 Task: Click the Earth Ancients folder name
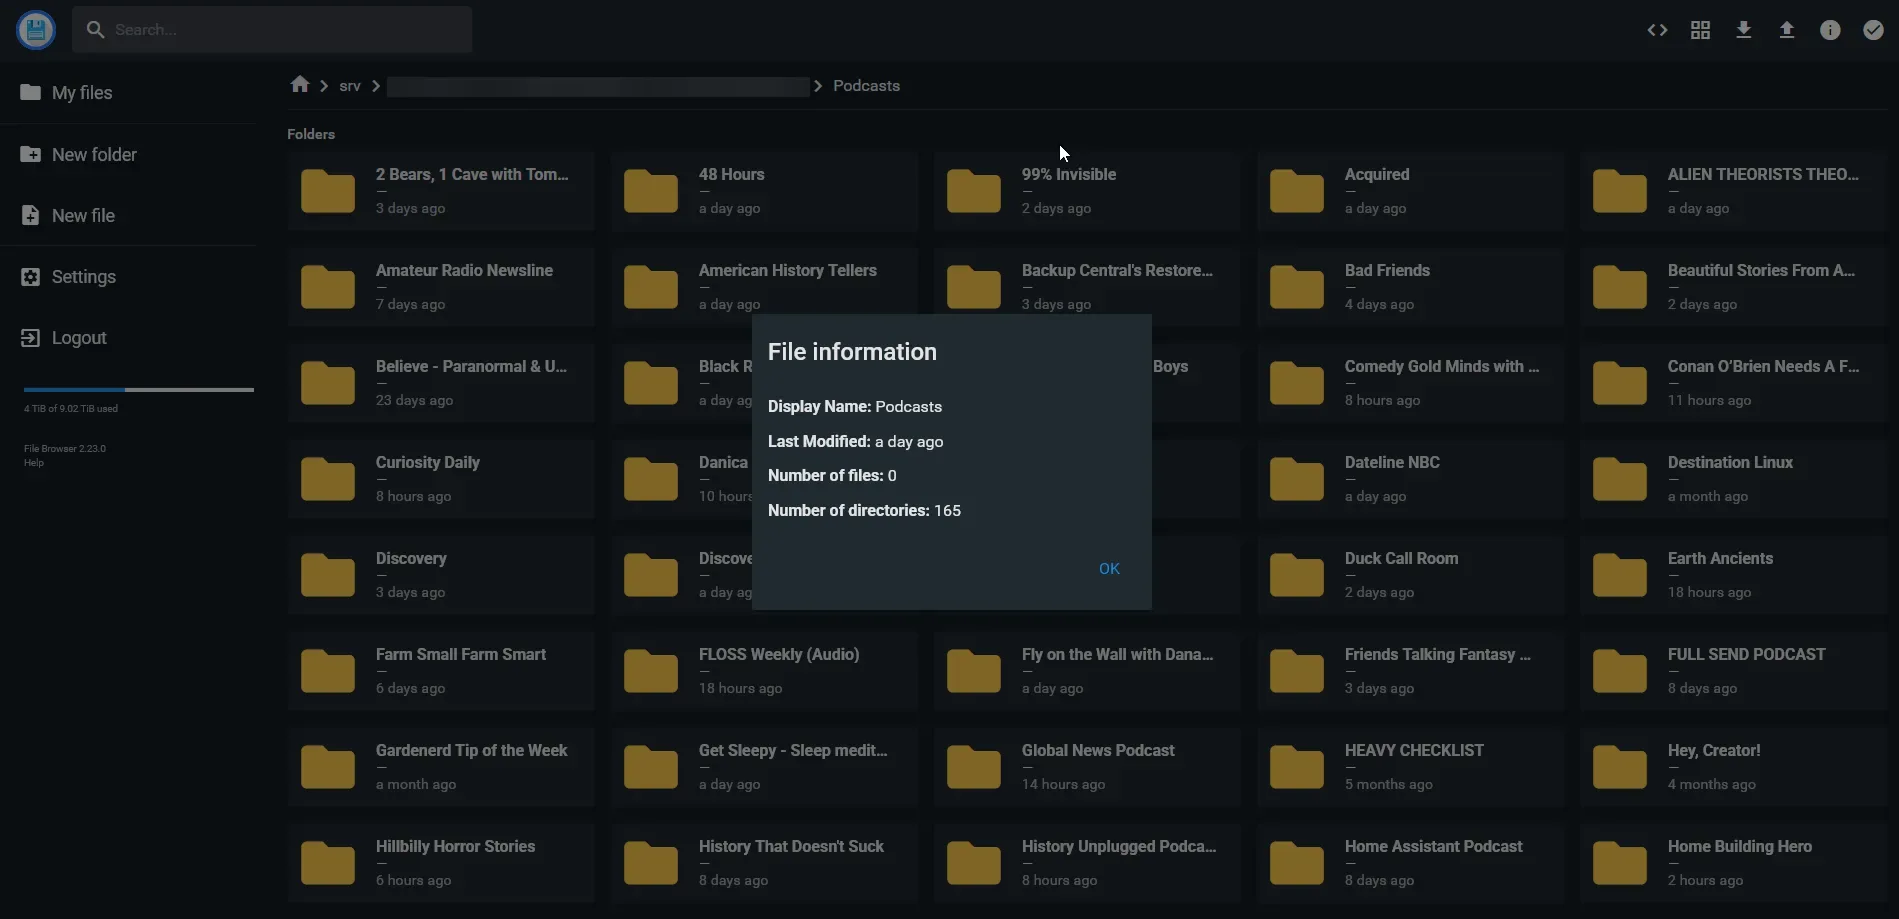(1720, 559)
